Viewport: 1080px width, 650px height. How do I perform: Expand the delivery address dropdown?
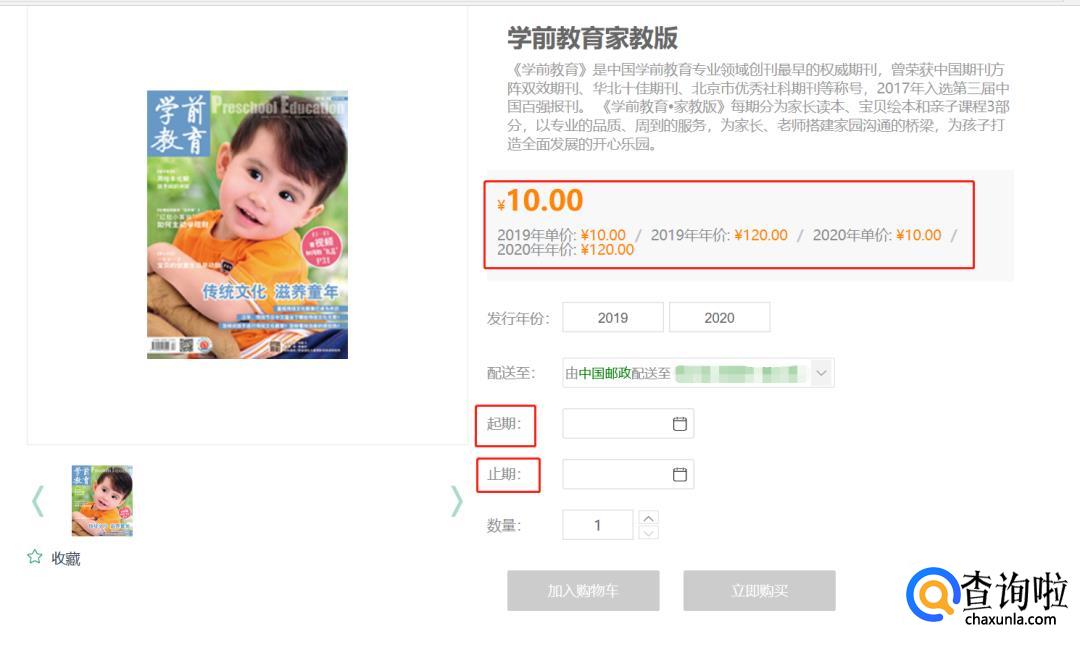[x=822, y=373]
